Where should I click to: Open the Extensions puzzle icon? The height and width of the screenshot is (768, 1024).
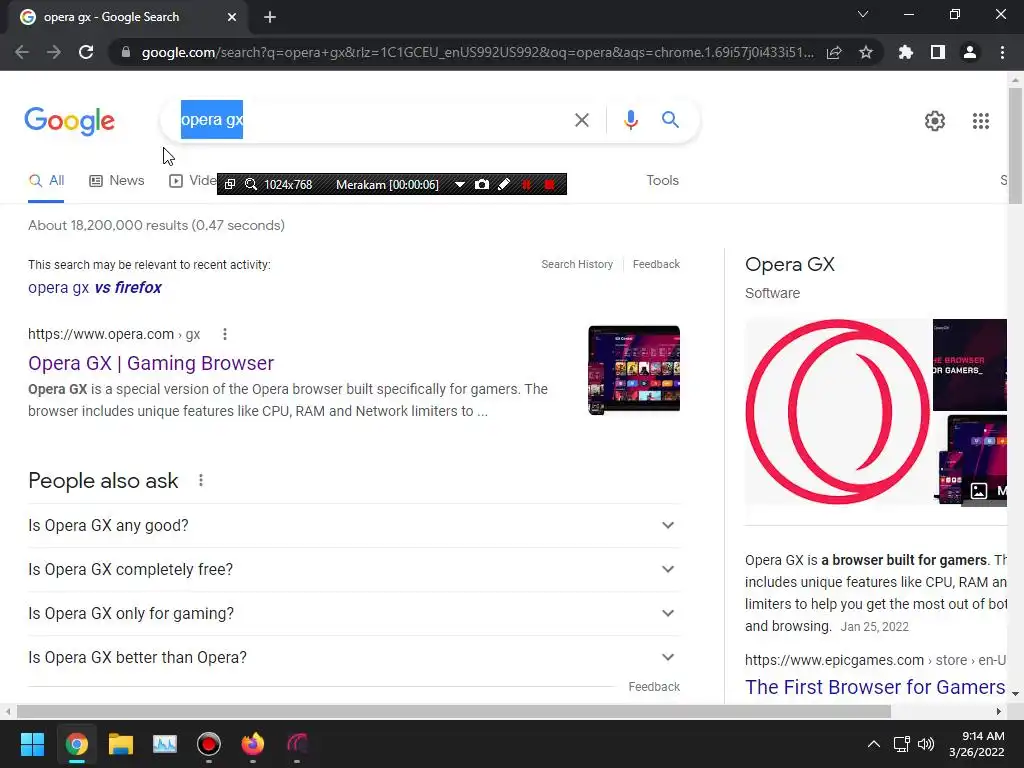(905, 52)
